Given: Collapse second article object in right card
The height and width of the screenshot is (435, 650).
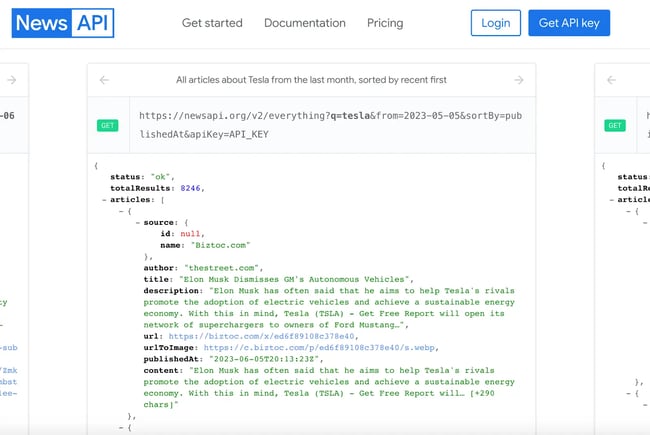Looking at the screenshot, I should click(628, 394).
